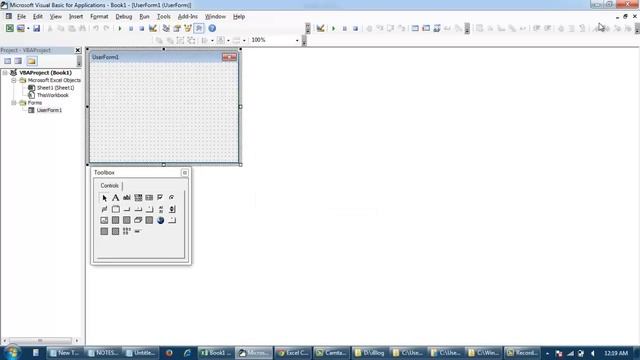Select the Select Objects arrow in Toolbox

(104, 198)
